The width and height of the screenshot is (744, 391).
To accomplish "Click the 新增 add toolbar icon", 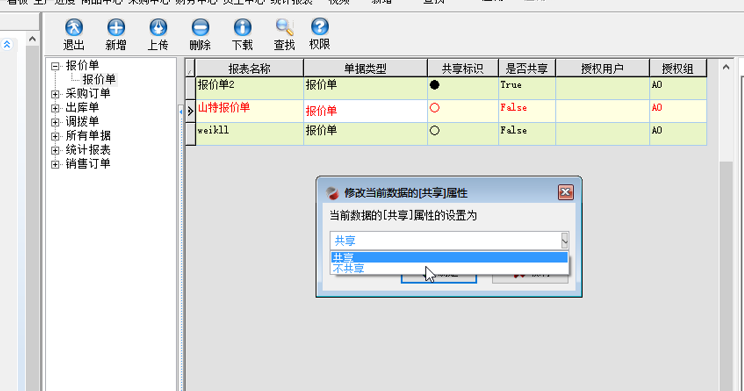I will (116, 28).
